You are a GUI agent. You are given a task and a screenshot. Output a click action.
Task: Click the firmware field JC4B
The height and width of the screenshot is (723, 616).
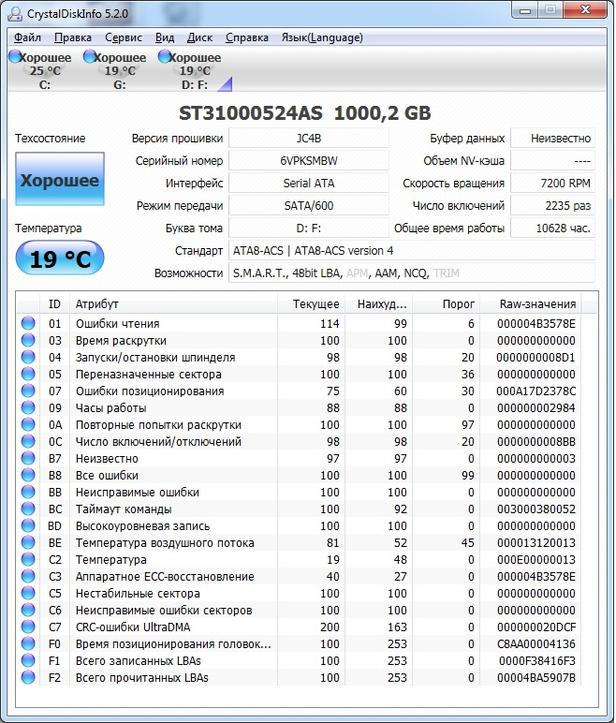click(308, 138)
